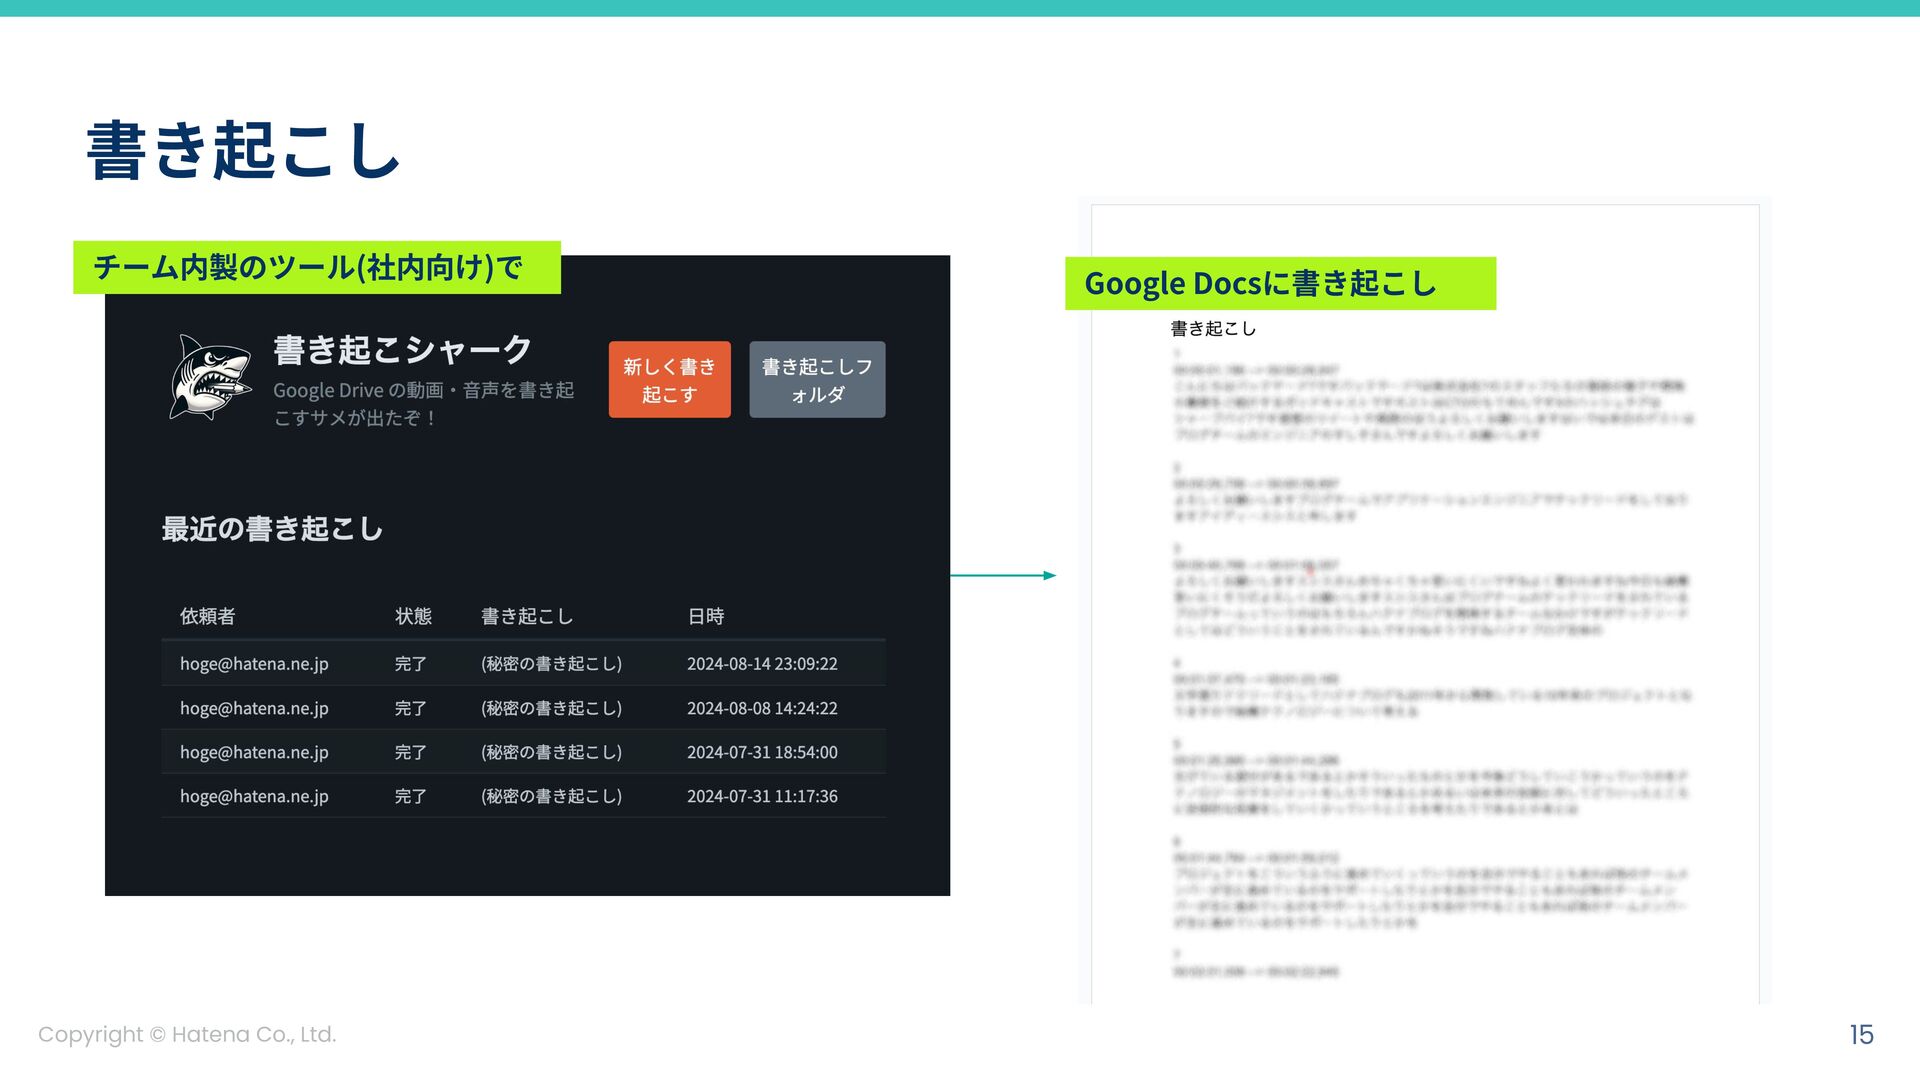Click (秘密の書き起こし) link in first row
The height and width of the screenshot is (1080, 1920).
pyautogui.click(x=551, y=664)
